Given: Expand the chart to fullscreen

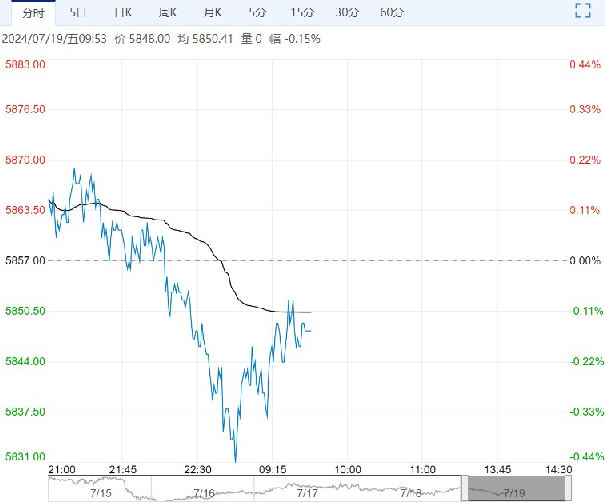Looking at the screenshot, I should click(x=584, y=12).
